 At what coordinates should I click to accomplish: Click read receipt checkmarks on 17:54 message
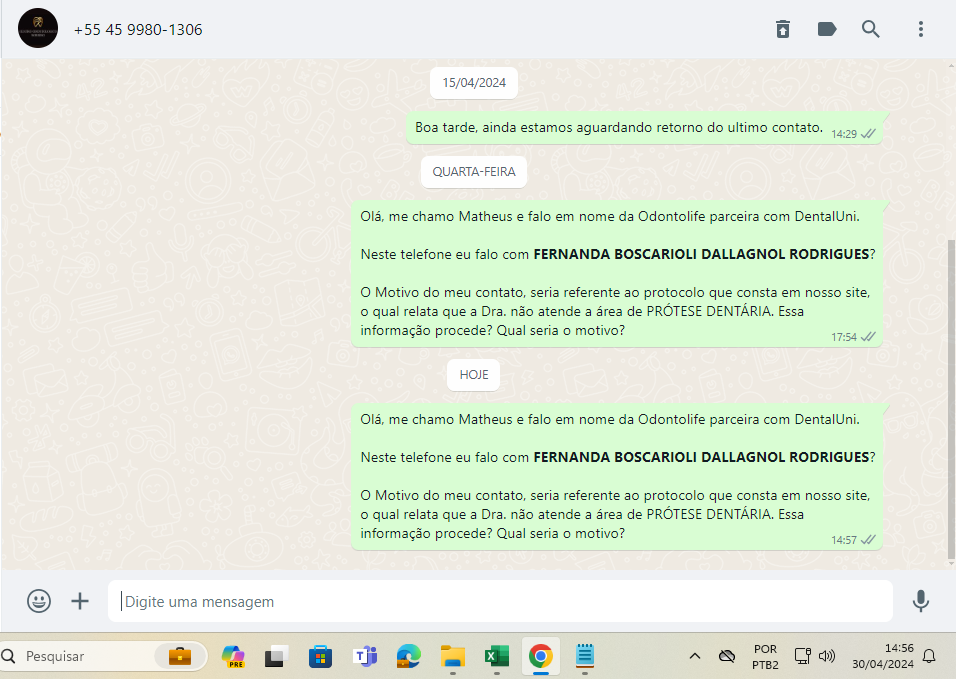click(x=868, y=337)
